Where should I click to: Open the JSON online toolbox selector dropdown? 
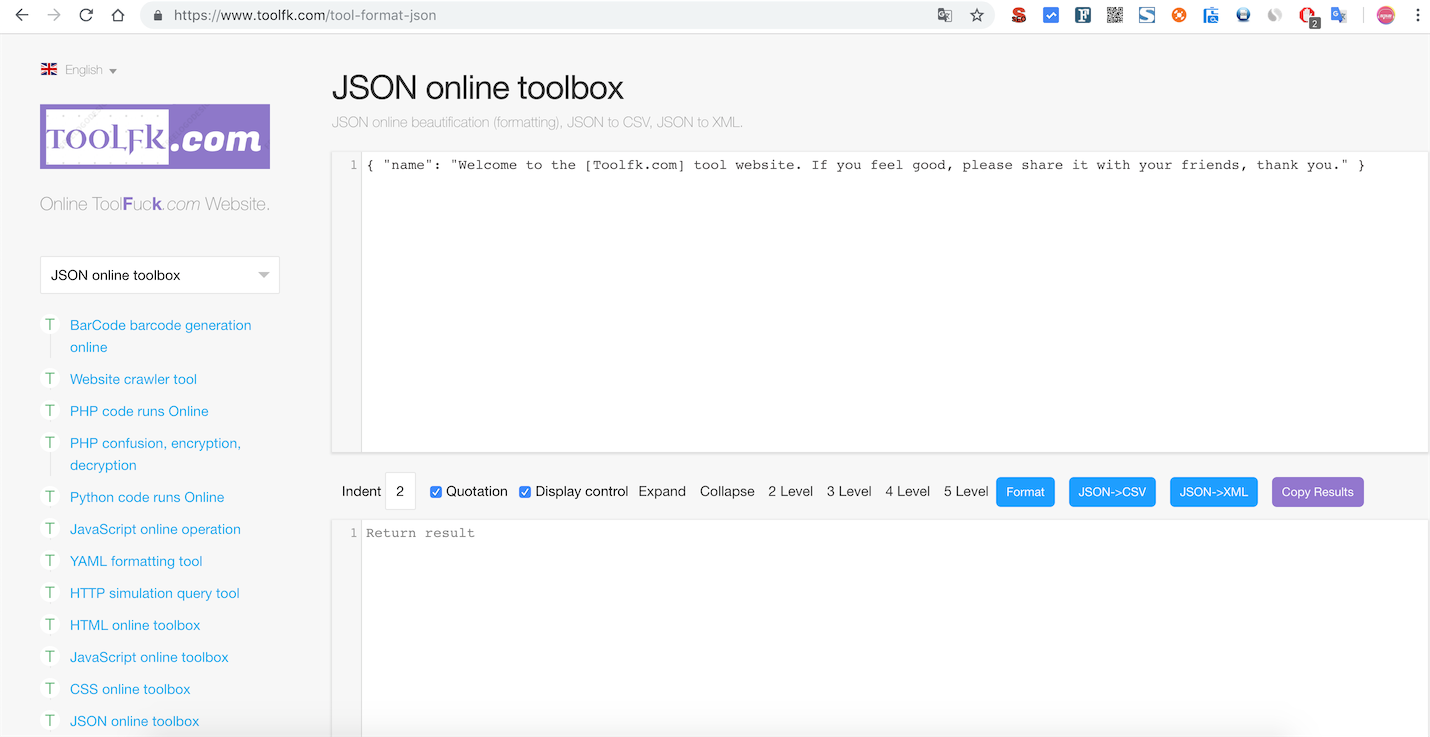pyautogui.click(x=159, y=274)
